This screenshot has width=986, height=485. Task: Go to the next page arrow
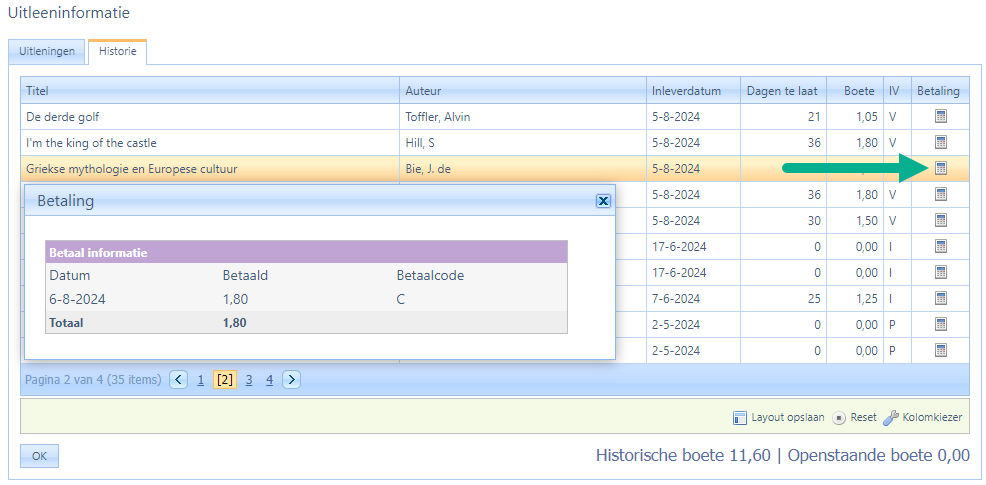(x=292, y=380)
